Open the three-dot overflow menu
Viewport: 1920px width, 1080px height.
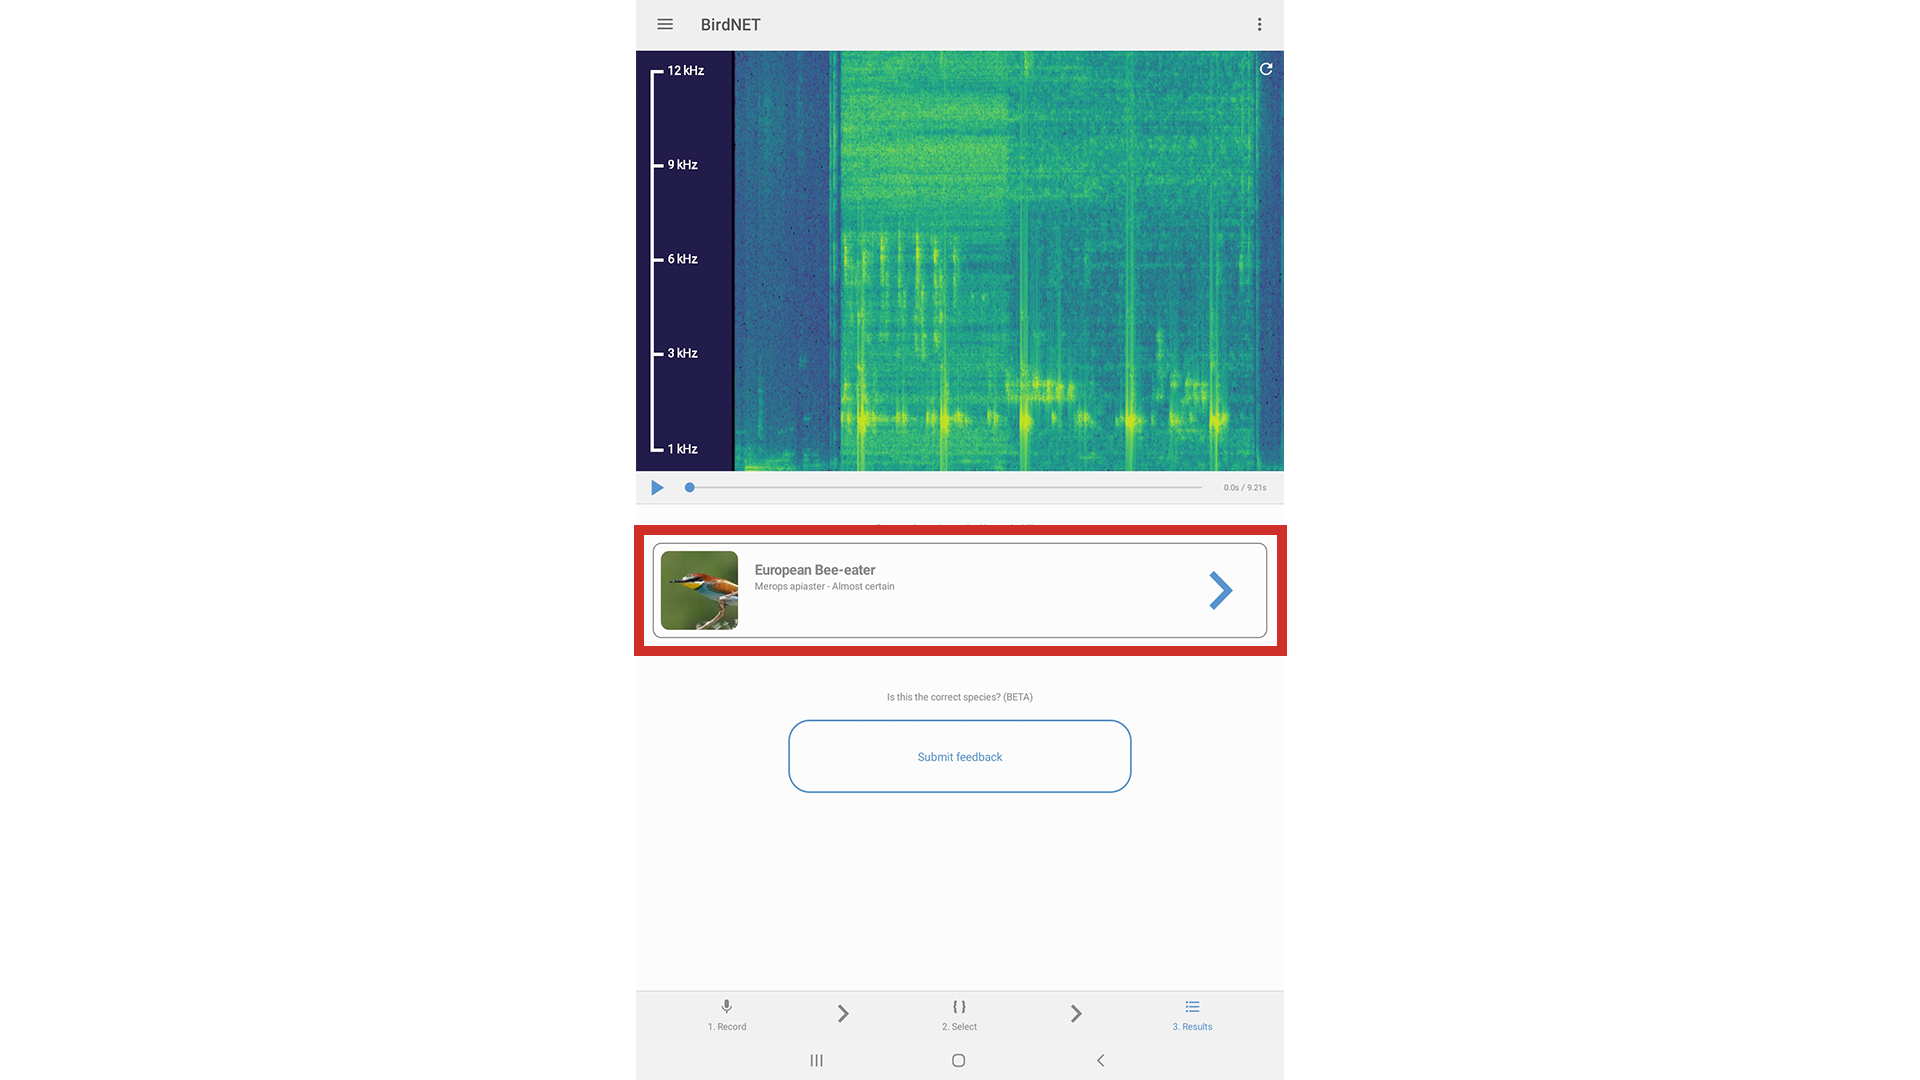(1259, 24)
